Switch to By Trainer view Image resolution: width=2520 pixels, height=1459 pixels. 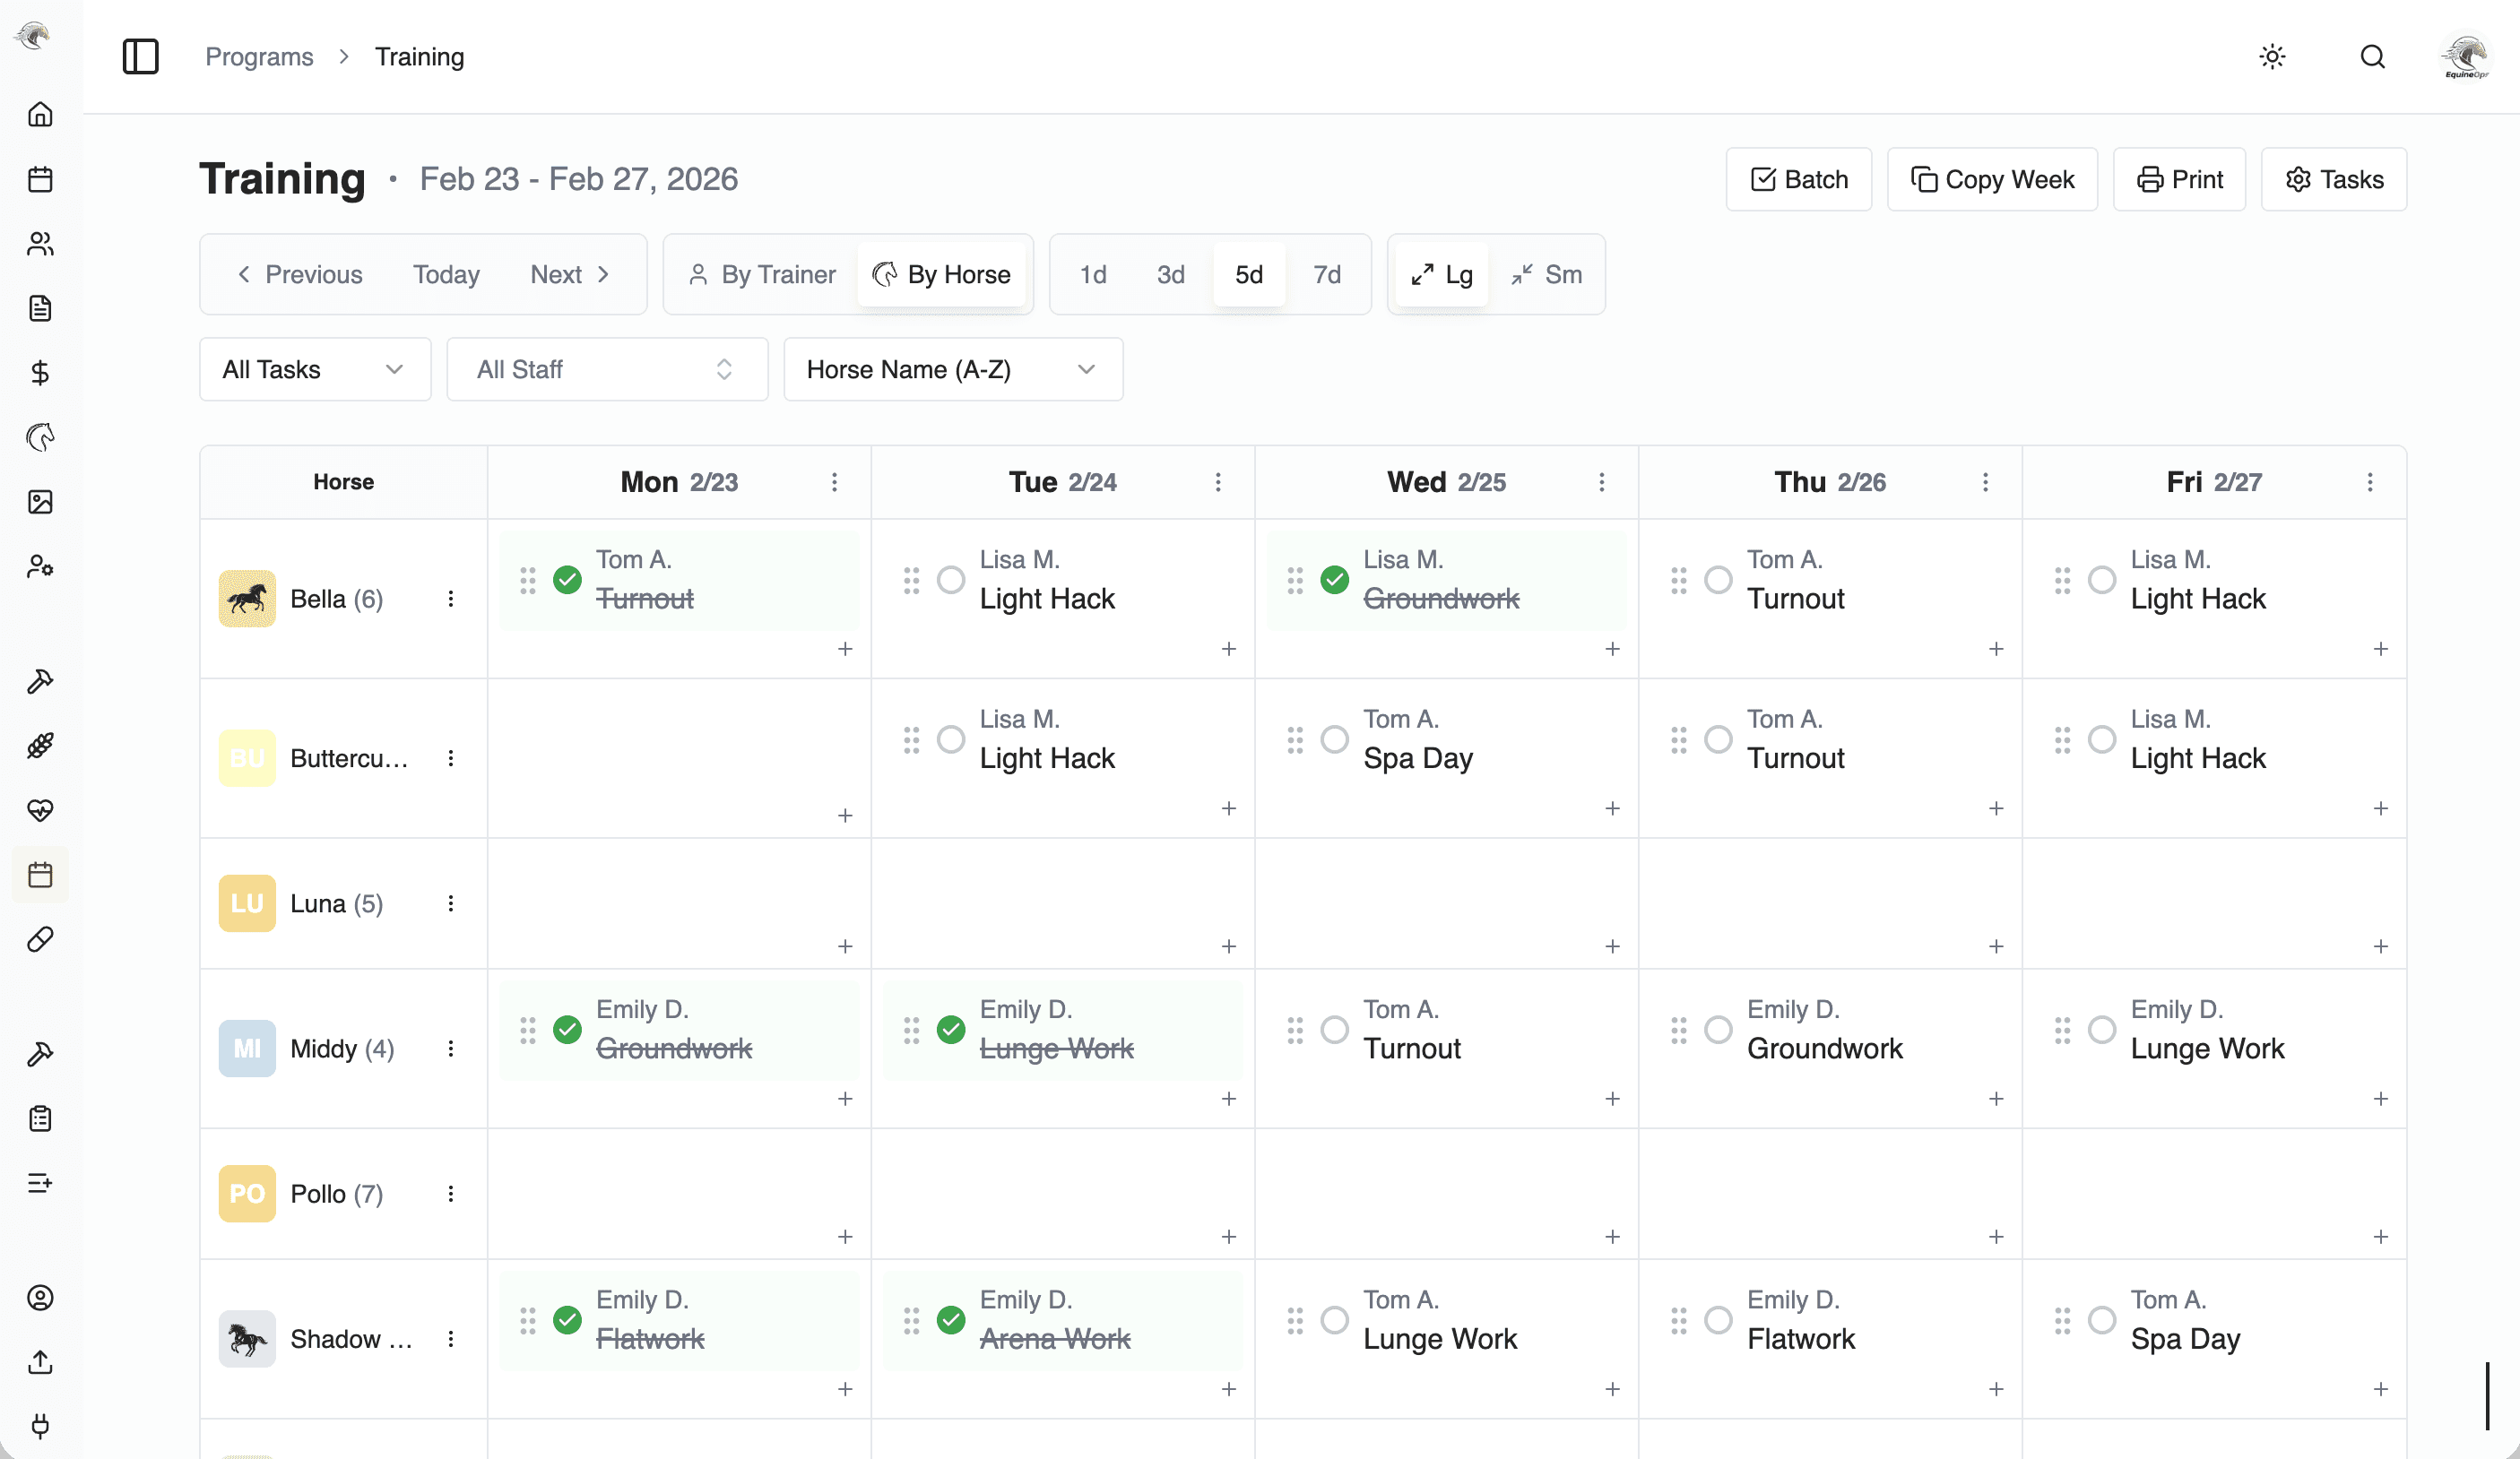click(x=762, y=275)
